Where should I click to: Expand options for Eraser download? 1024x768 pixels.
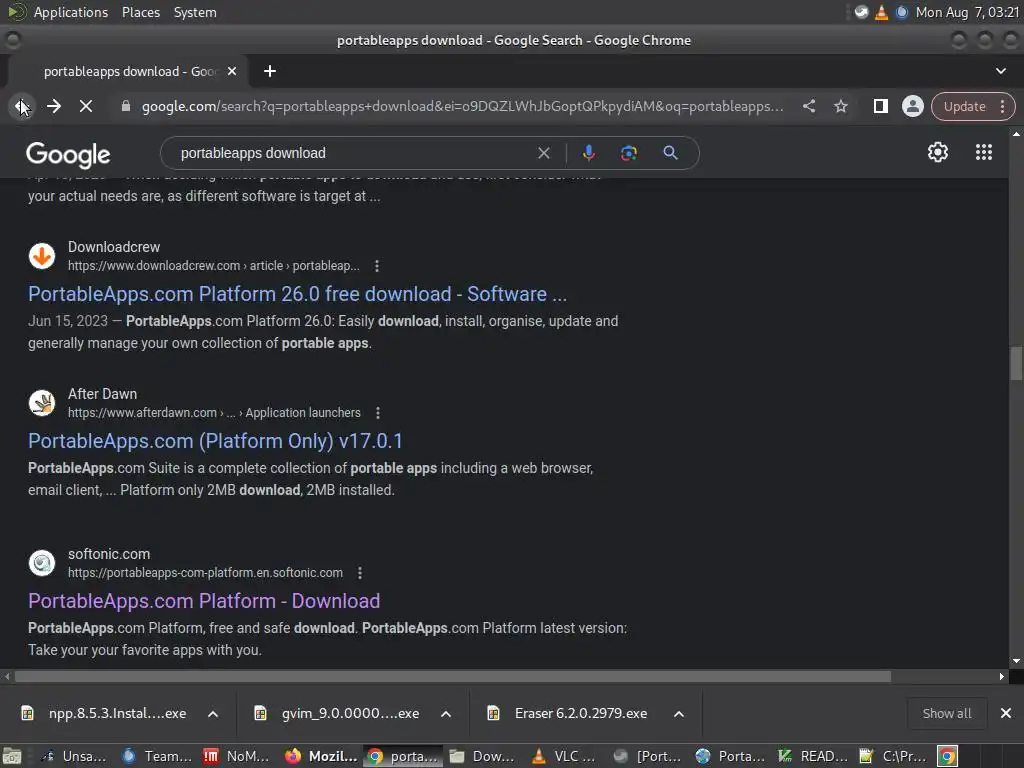(x=679, y=714)
